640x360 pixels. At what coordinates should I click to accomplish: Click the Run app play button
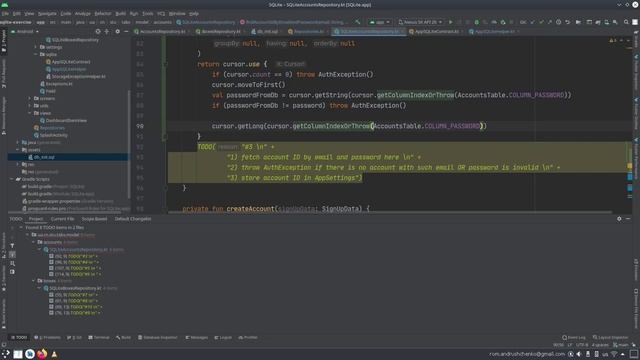point(451,22)
